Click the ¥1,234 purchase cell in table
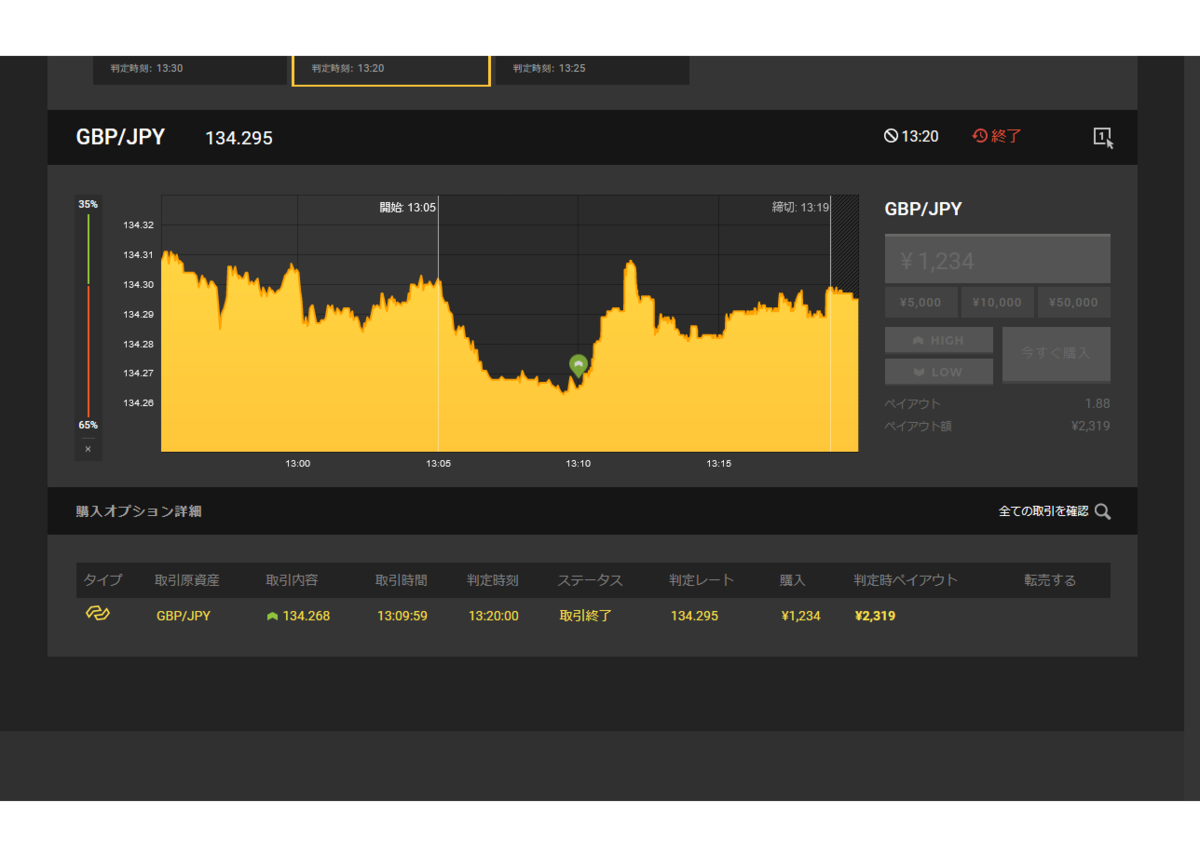Viewport: 1200px width, 856px height. [801, 616]
